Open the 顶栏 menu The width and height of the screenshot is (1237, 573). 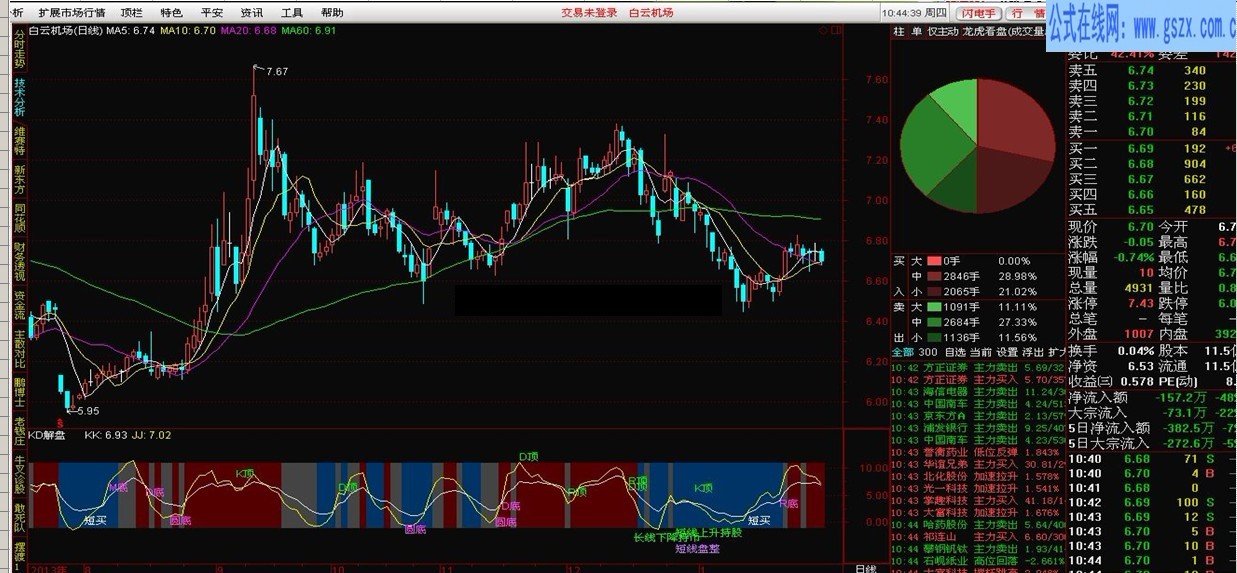131,13
